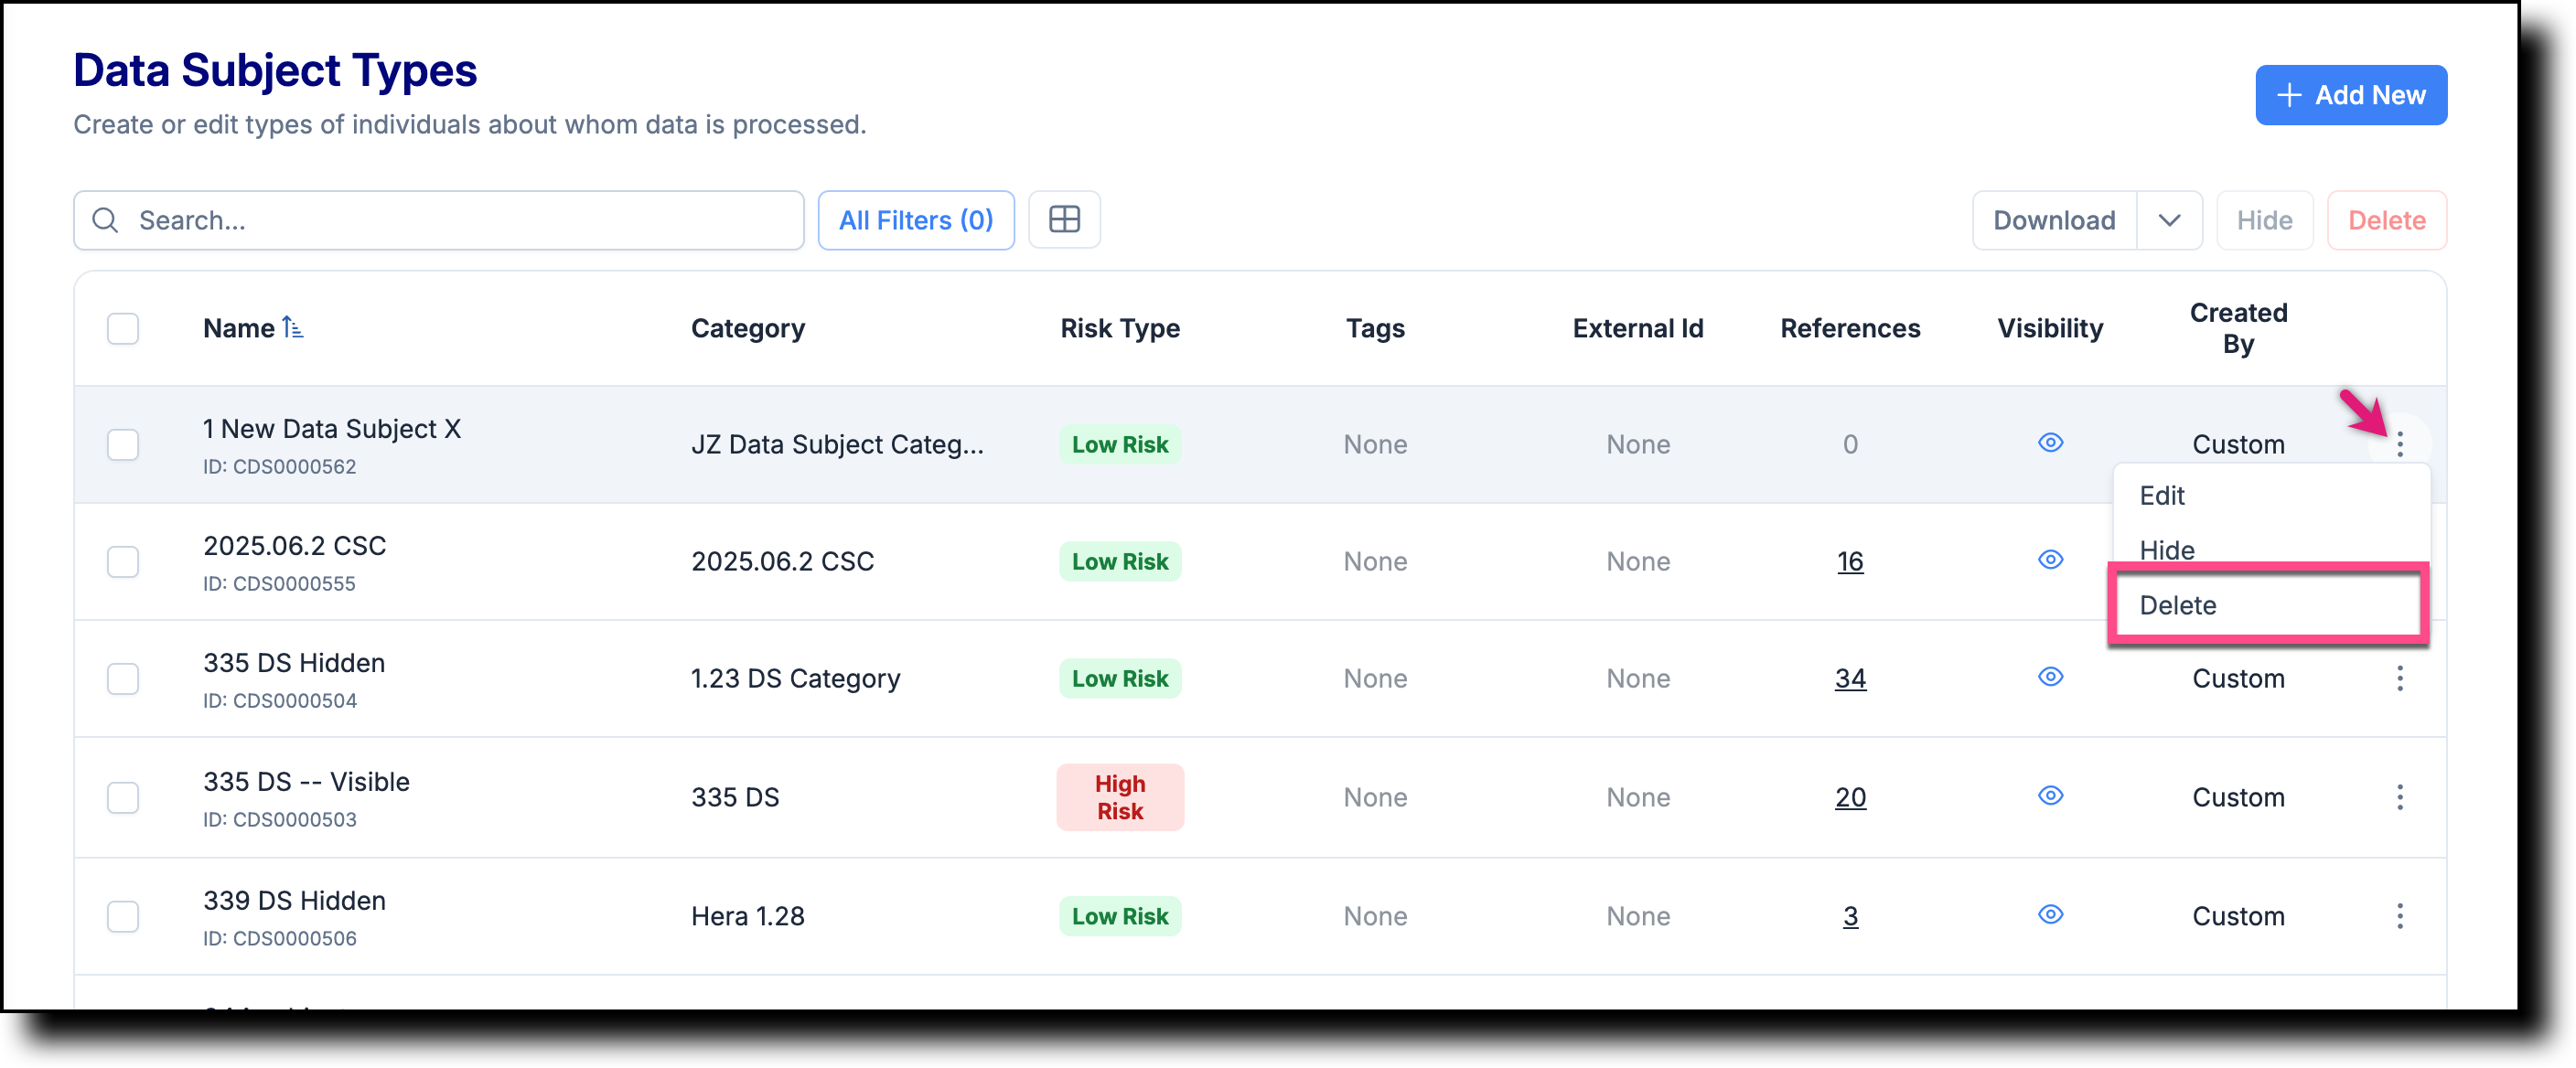
Task: Open the 16 references link
Action: pos(1850,561)
